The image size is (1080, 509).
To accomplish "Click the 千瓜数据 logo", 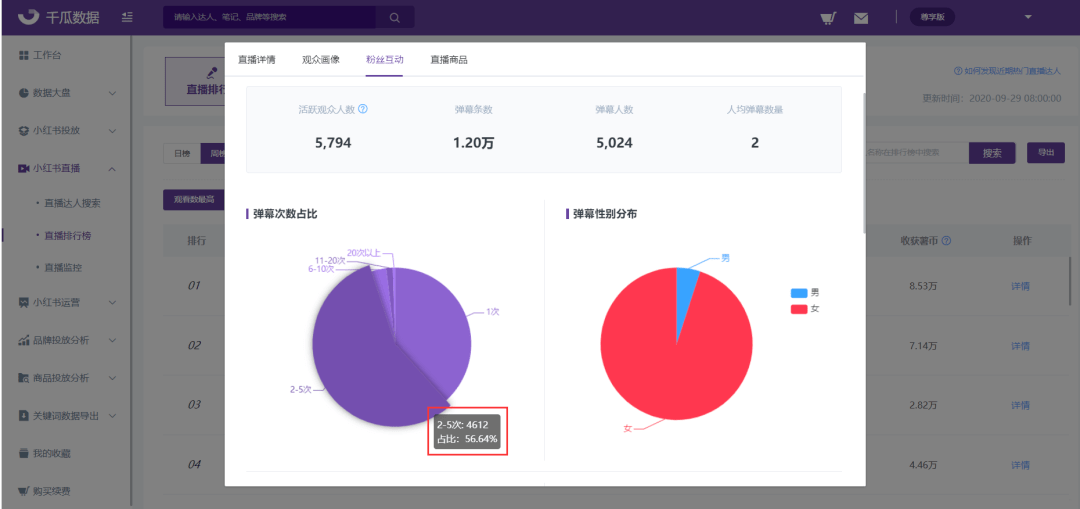I will (58, 17).
